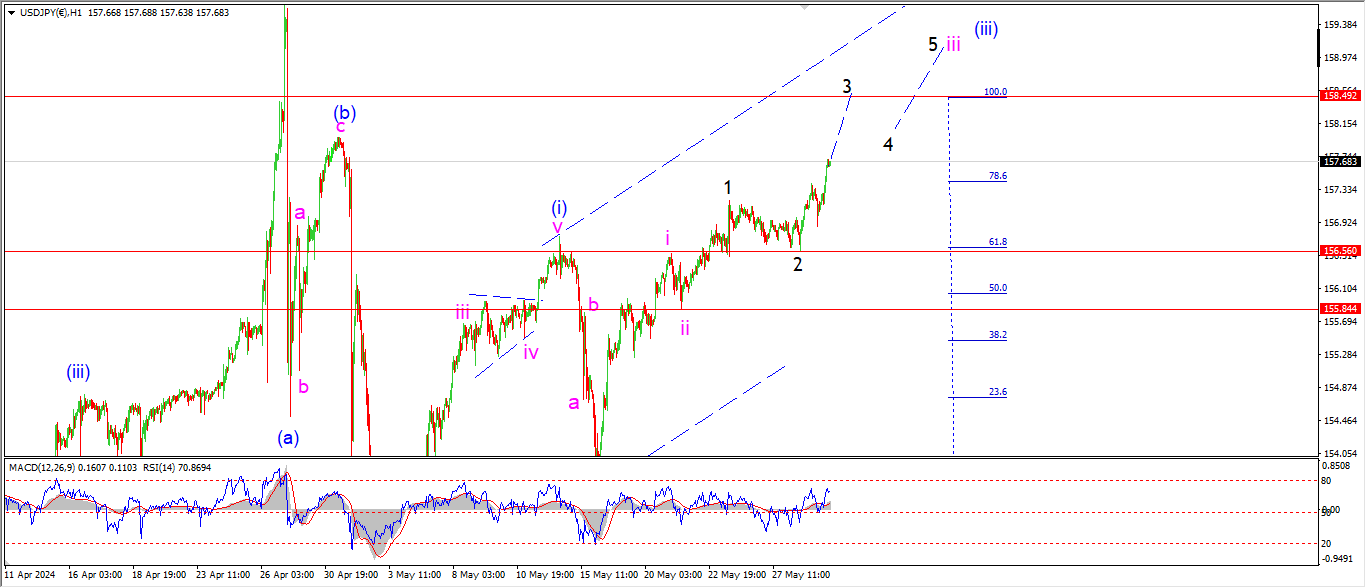Select the red 156.560 price level tag
The image size is (1366, 588).
pos(1339,251)
